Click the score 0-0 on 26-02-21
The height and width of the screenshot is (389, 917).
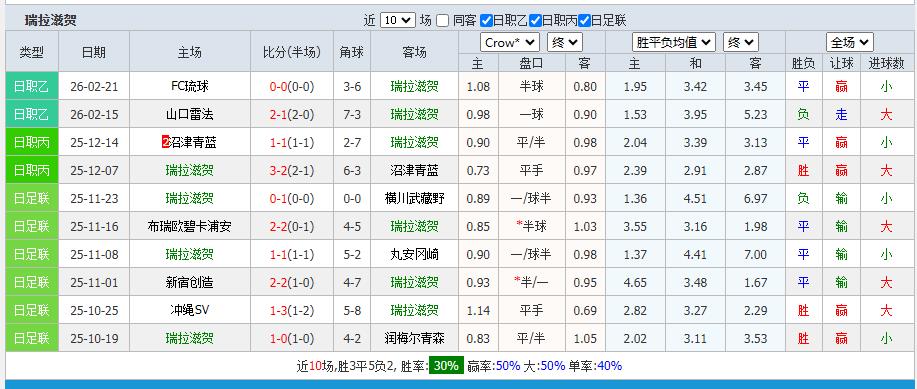(278, 87)
